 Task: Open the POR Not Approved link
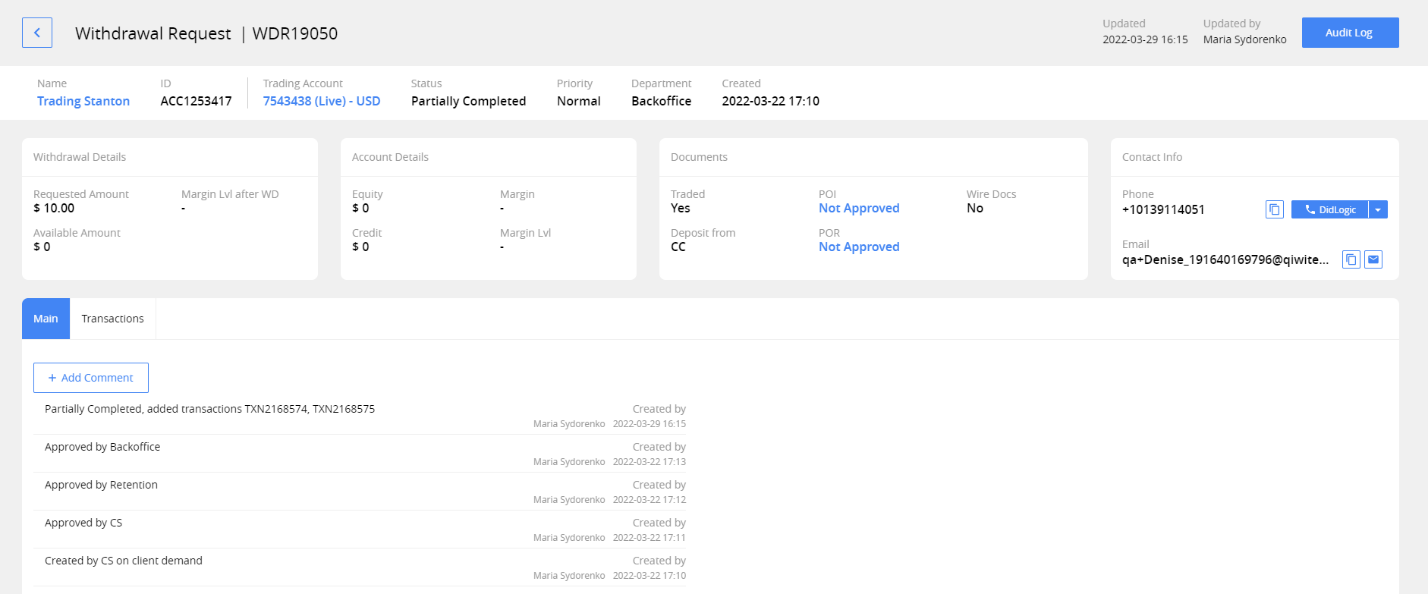(858, 246)
